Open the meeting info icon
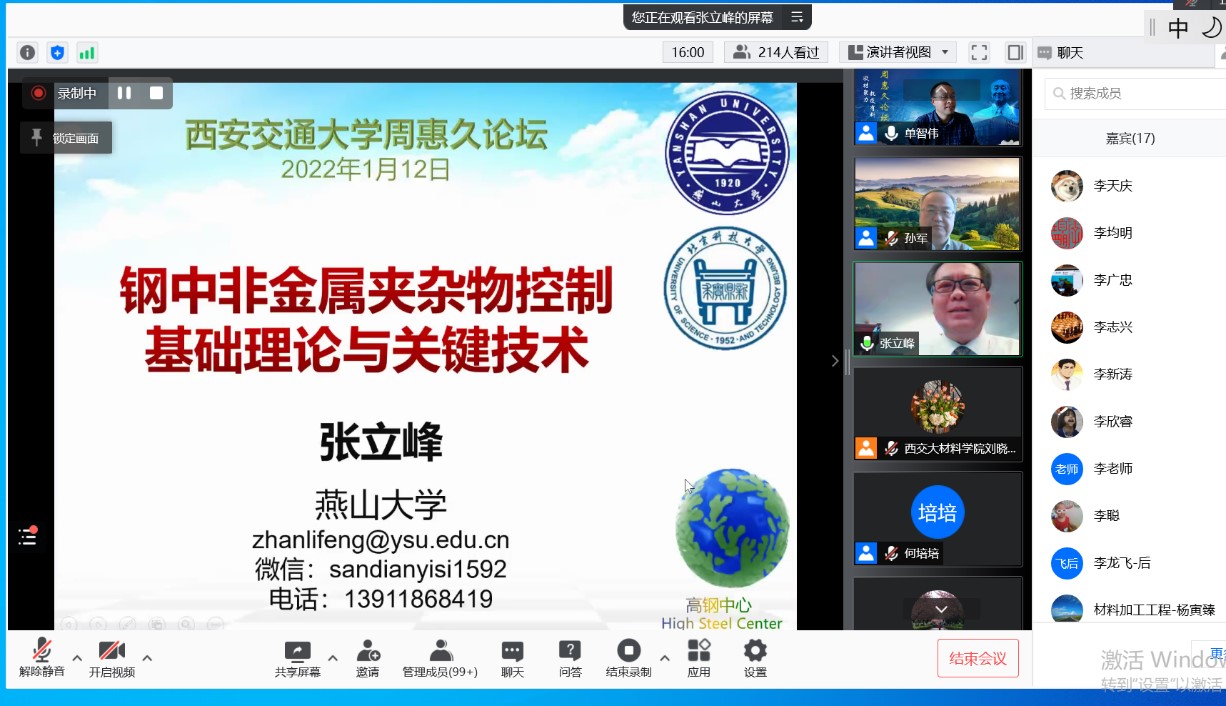 tap(28, 53)
